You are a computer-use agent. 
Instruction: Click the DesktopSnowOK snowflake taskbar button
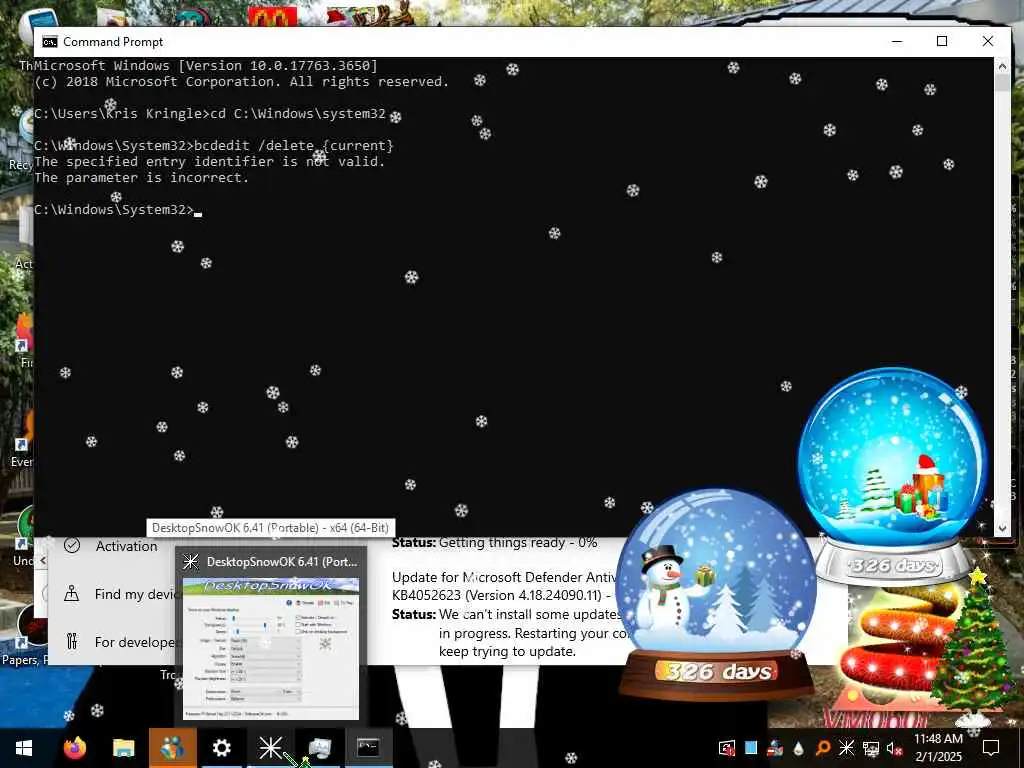tap(270, 748)
